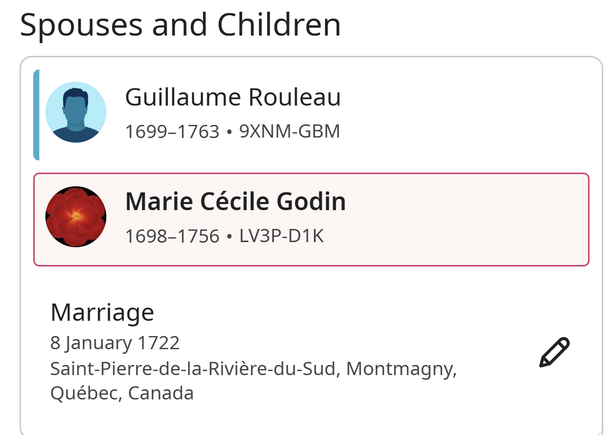Screen dimensions: 605x435
Task: Click the year 1722 in marriage date
Action: pos(159,343)
